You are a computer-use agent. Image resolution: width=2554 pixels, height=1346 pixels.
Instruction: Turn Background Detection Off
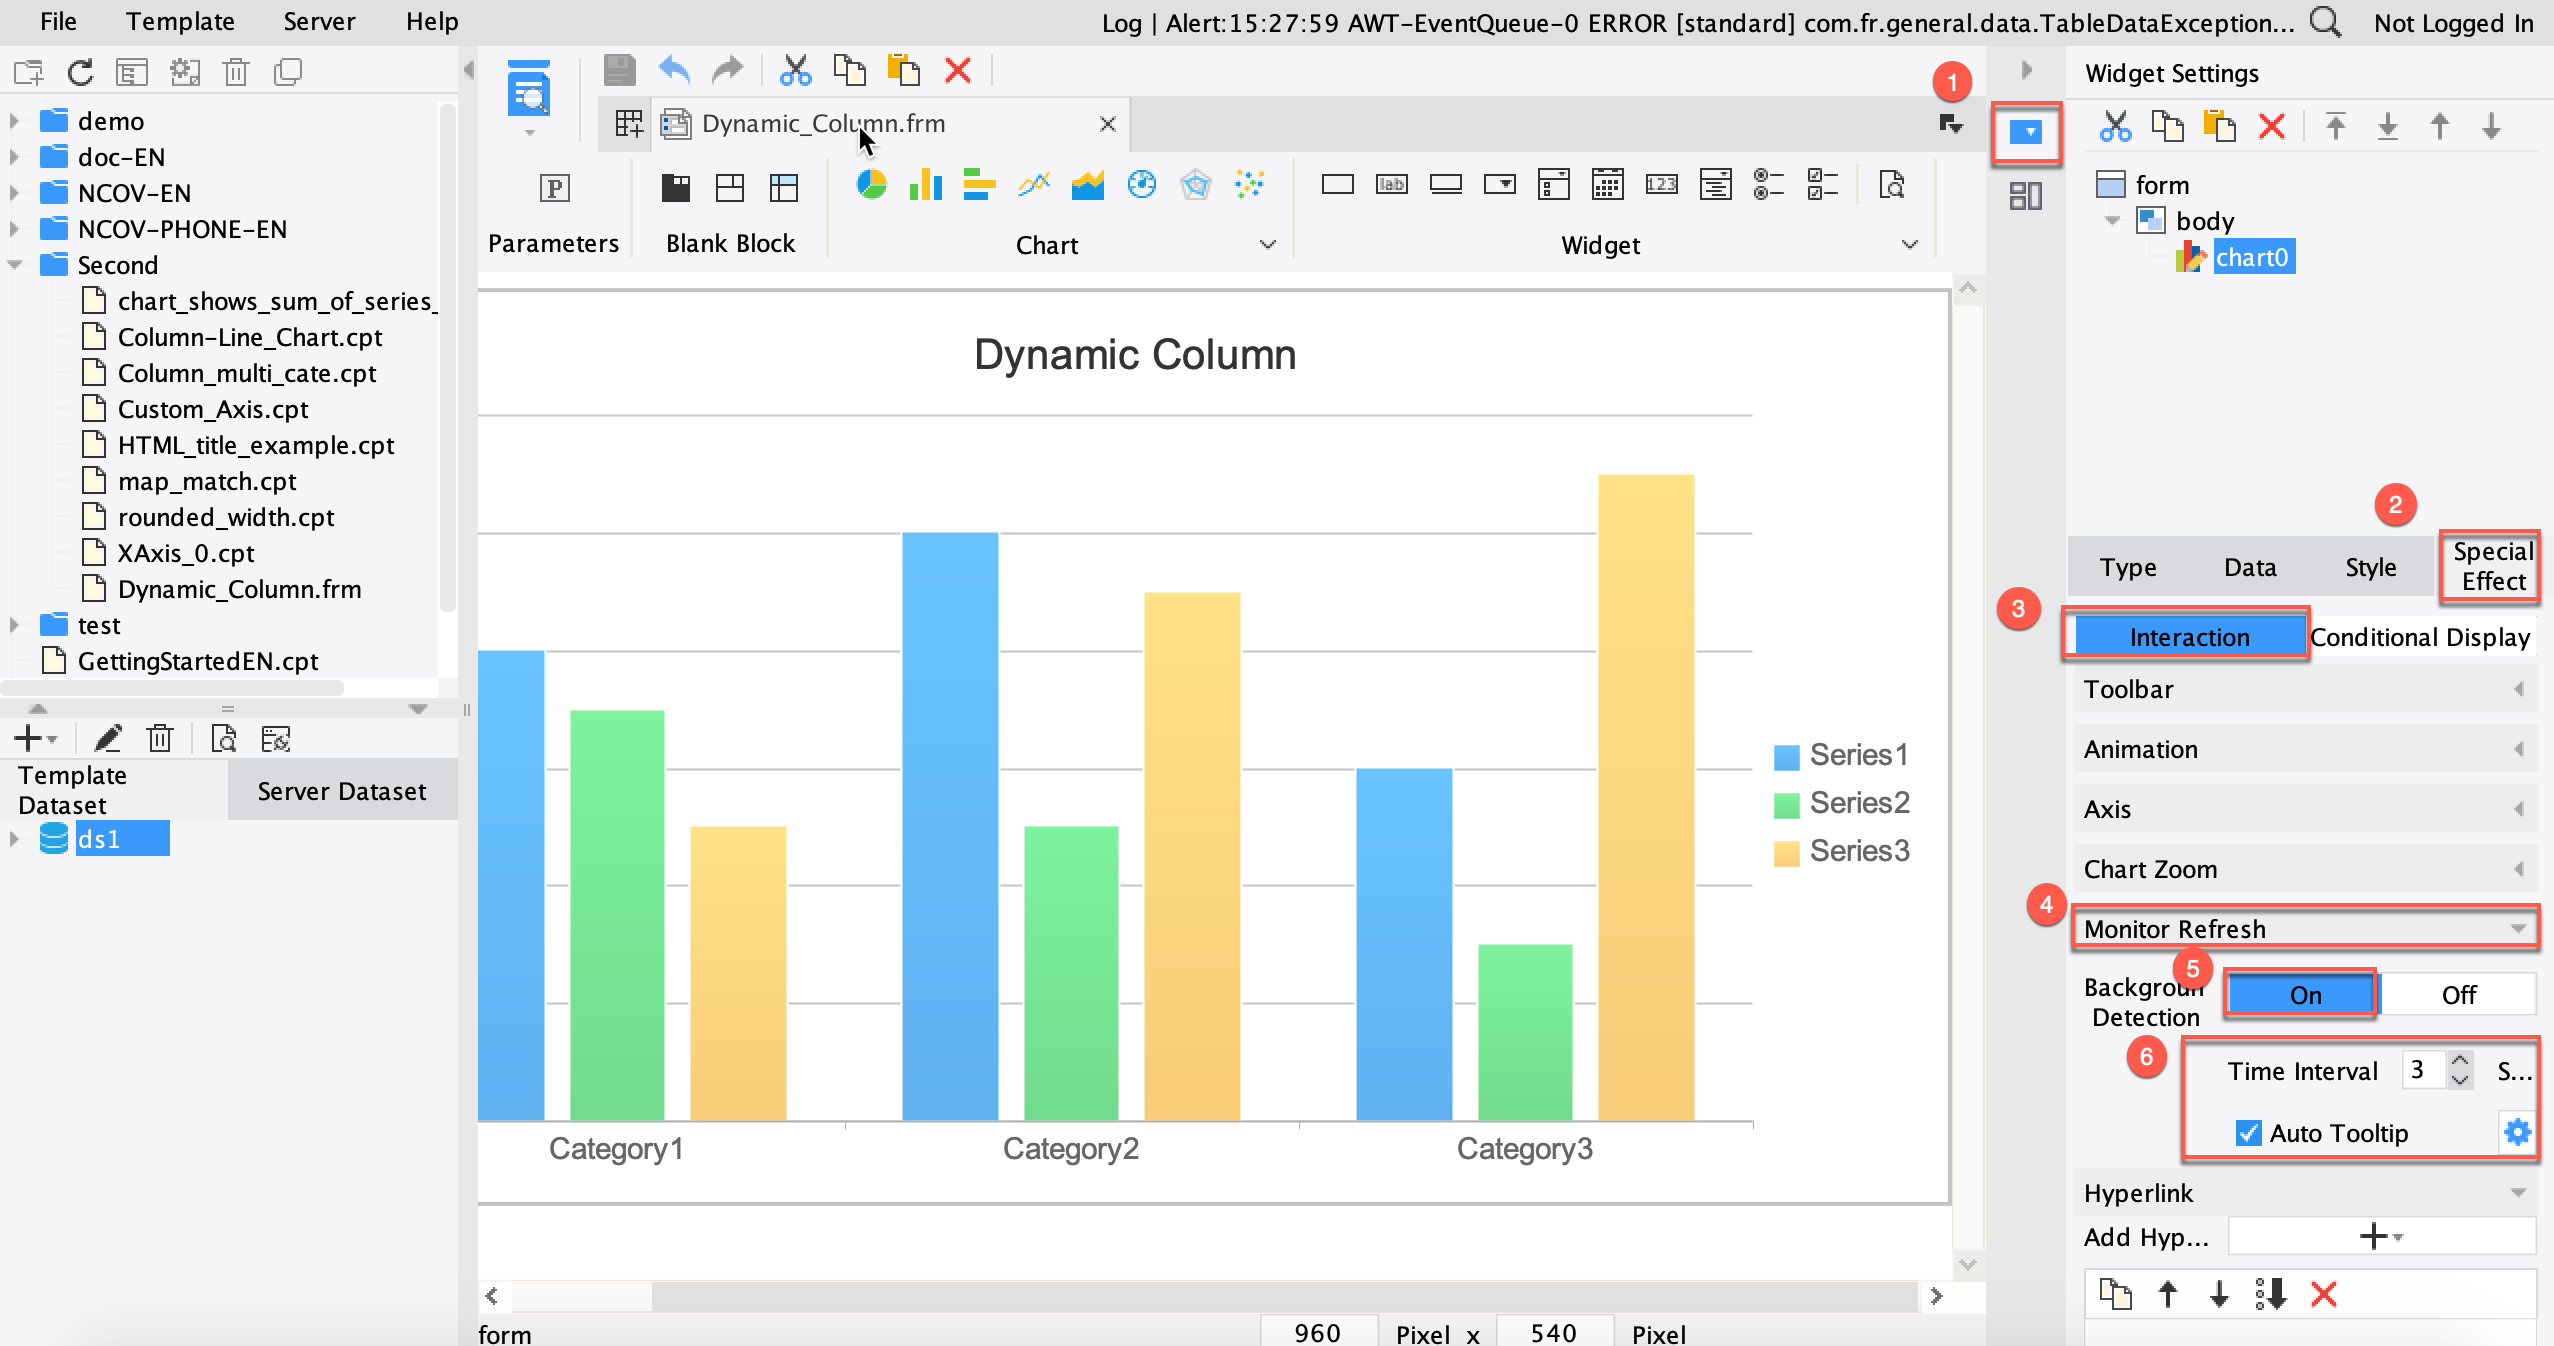click(2457, 994)
